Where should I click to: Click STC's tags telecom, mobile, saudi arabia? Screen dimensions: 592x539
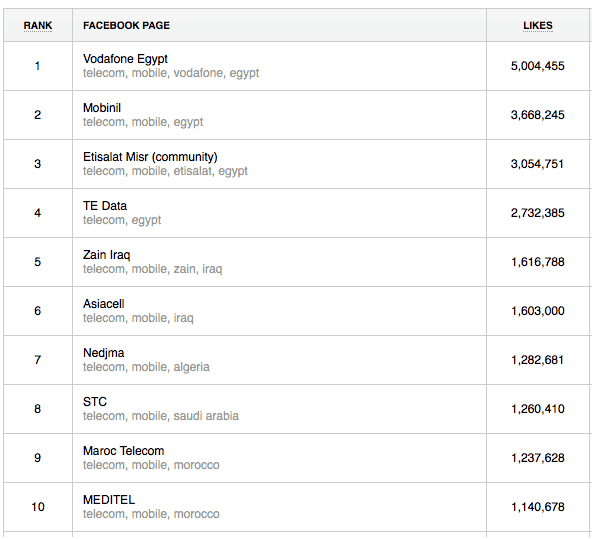click(x=161, y=416)
